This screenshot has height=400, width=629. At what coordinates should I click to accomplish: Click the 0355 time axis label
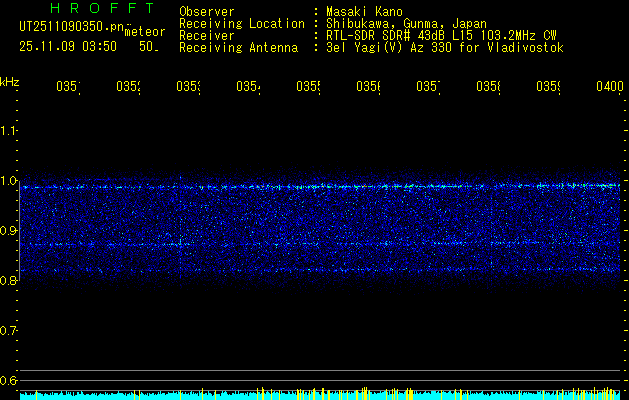(308, 86)
